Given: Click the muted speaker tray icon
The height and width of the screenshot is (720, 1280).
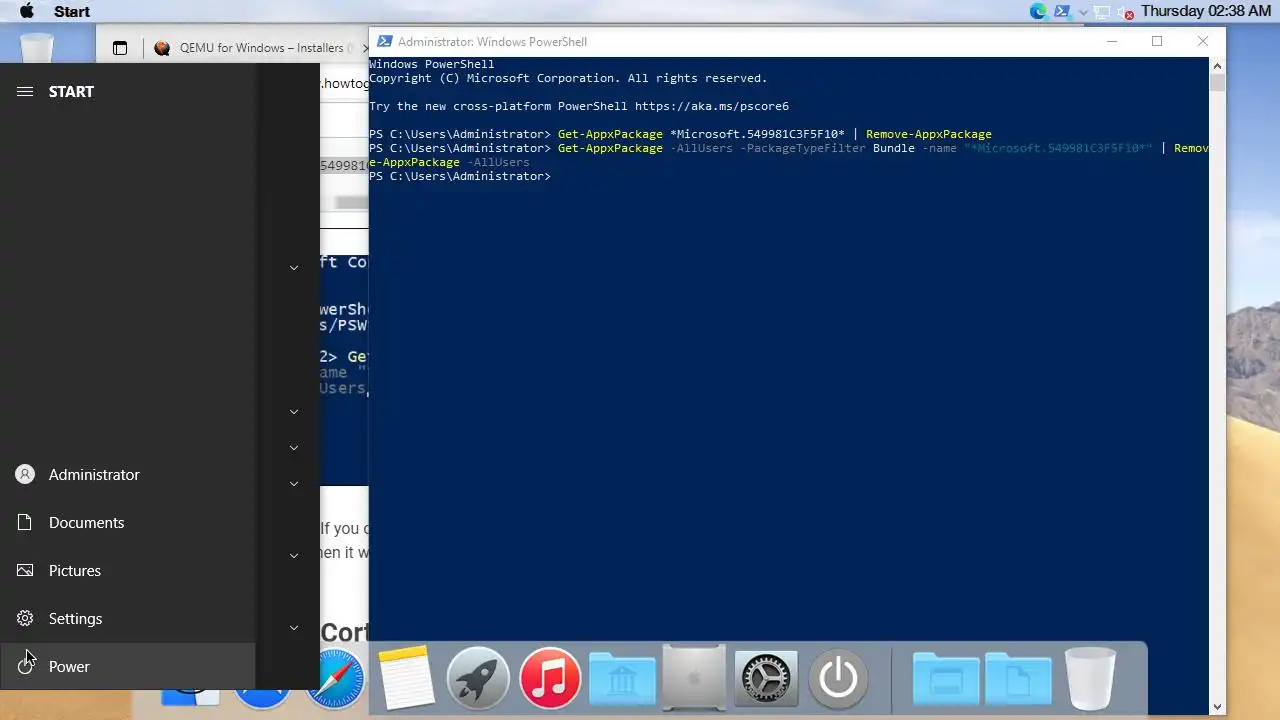Looking at the screenshot, I should pos(1127,13).
